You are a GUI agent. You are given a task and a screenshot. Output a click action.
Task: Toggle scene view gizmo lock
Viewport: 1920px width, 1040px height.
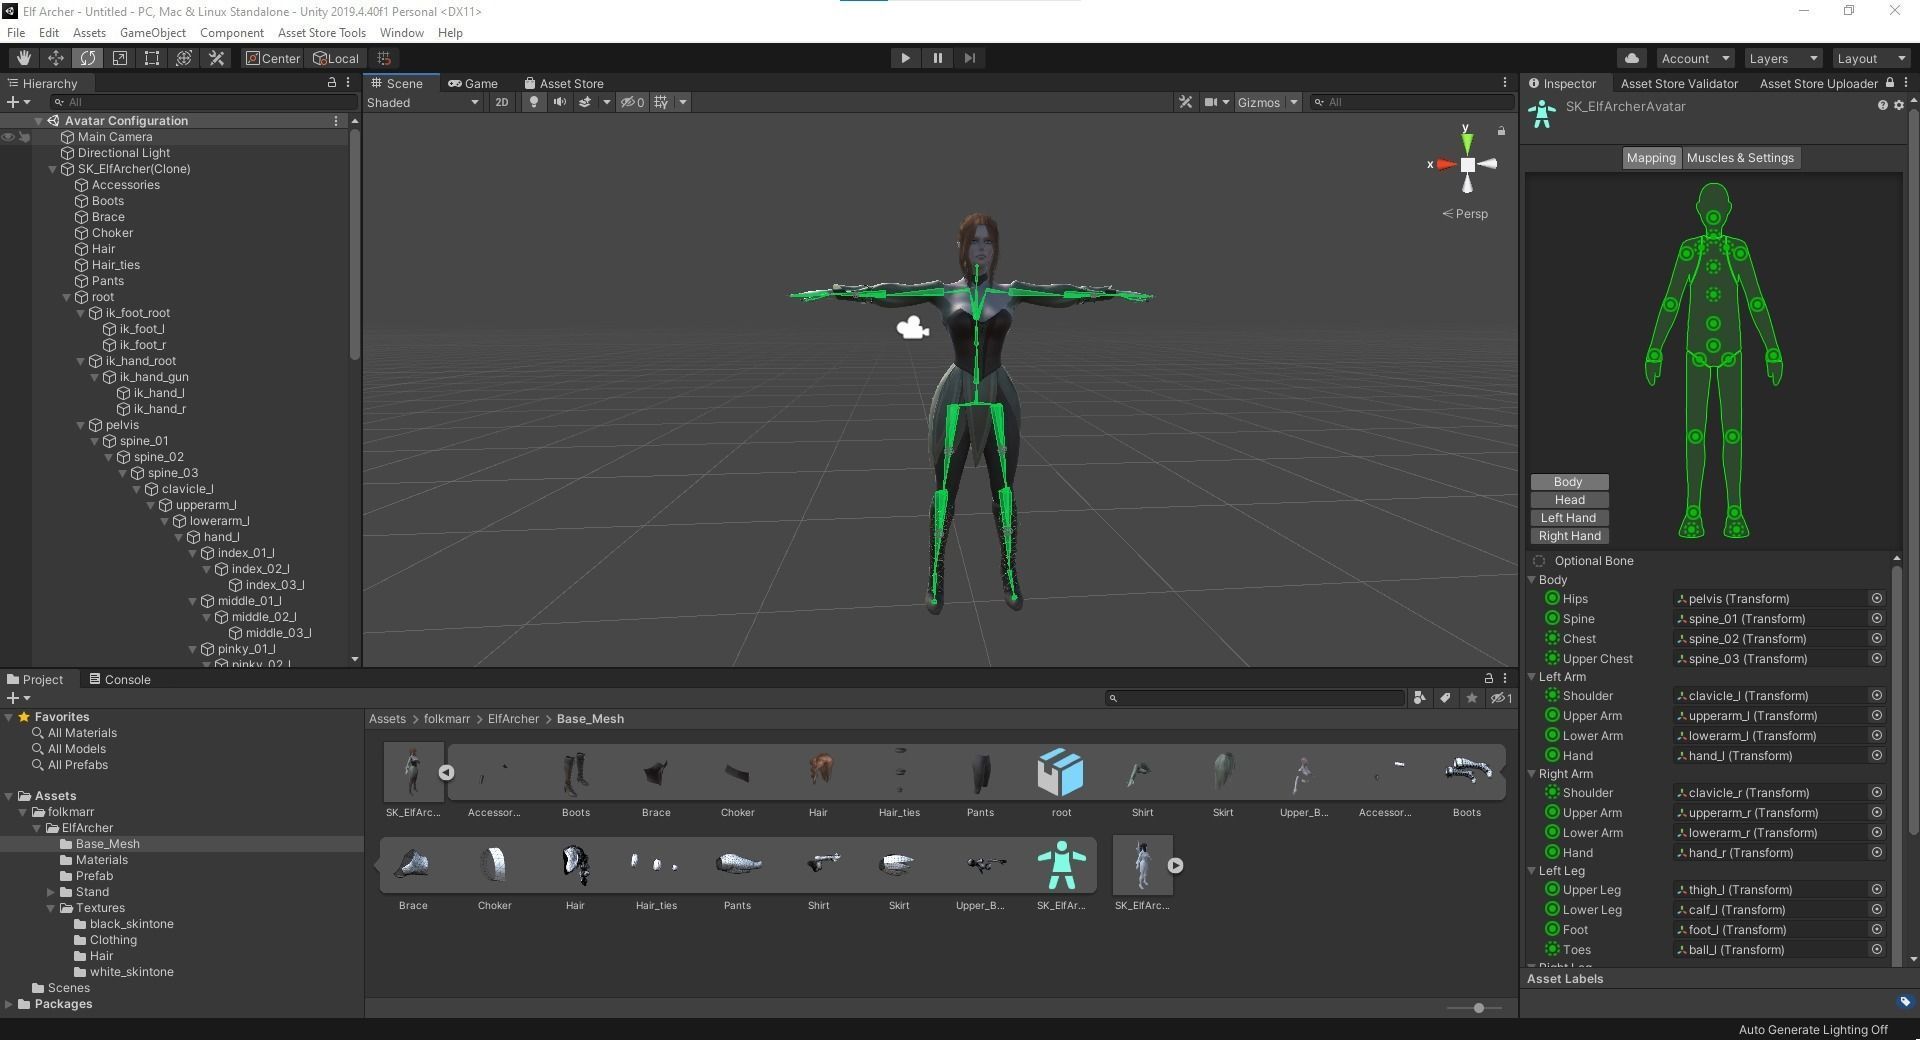point(1501,131)
